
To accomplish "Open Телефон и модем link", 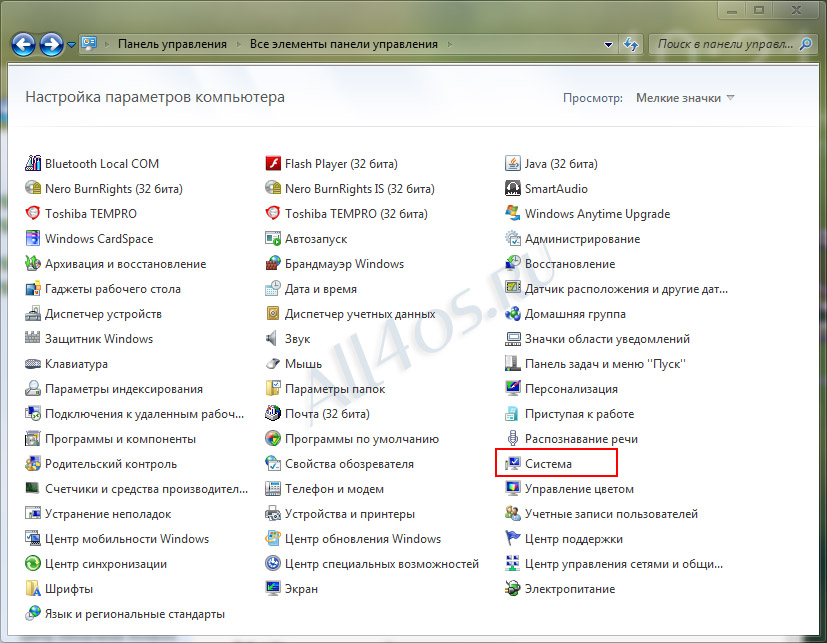I will coord(334,489).
